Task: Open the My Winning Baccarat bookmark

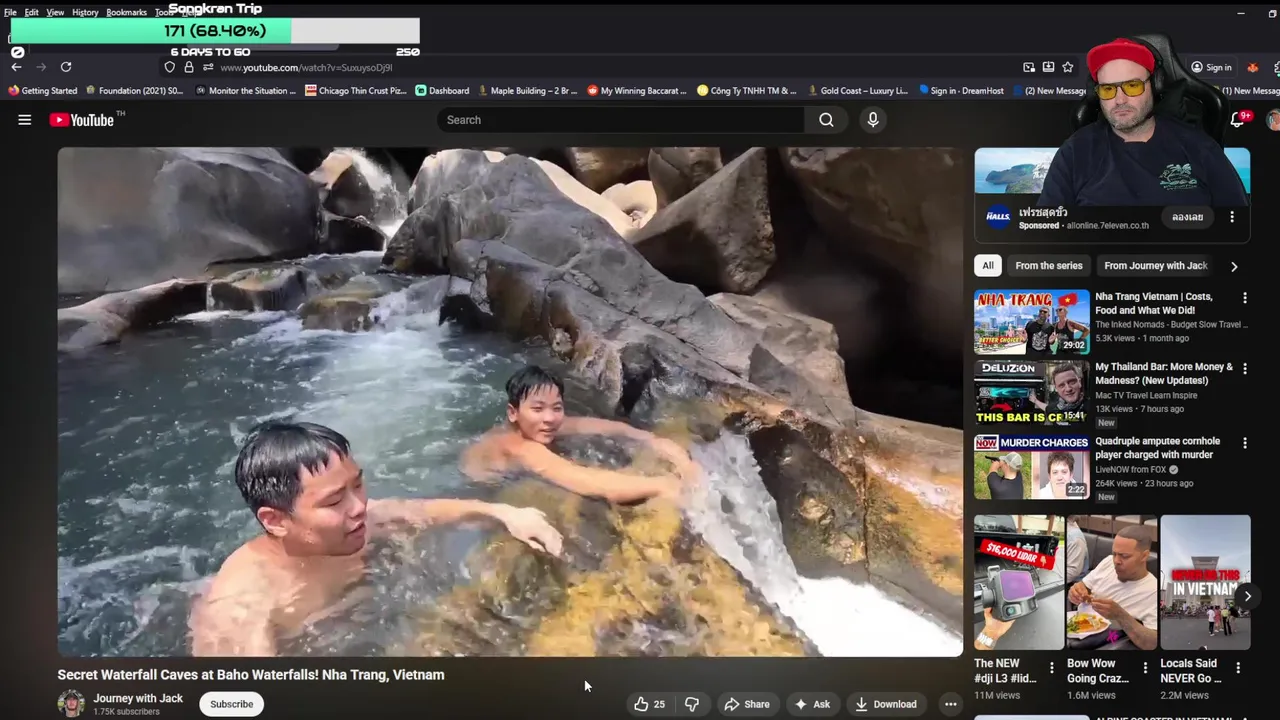Action: [636, 90]
